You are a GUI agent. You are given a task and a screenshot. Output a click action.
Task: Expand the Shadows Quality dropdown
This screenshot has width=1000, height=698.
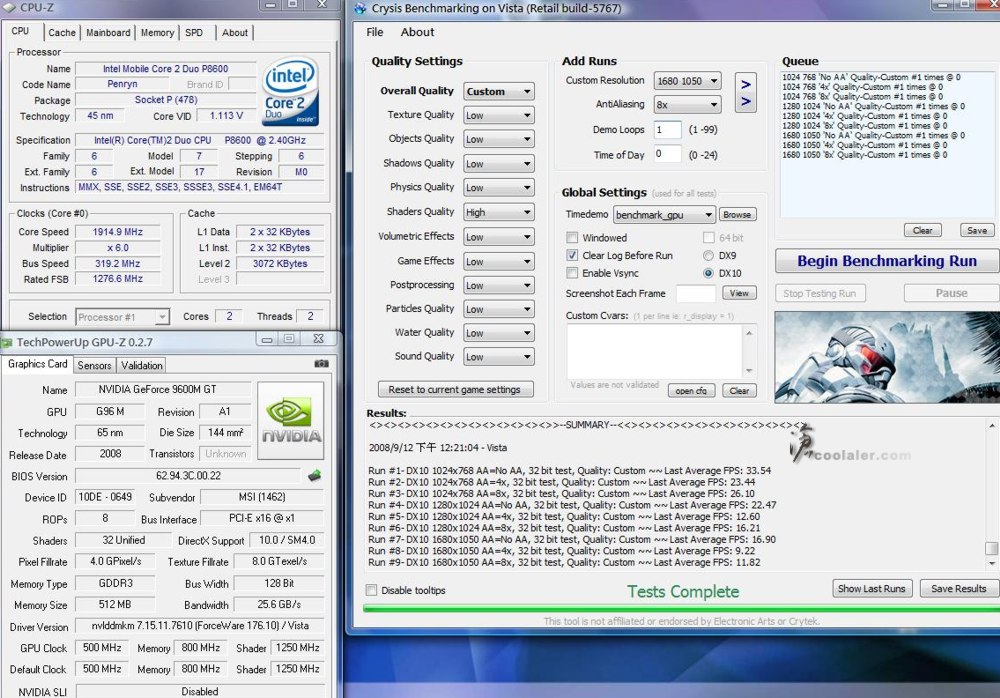click(x=499, y=164)
